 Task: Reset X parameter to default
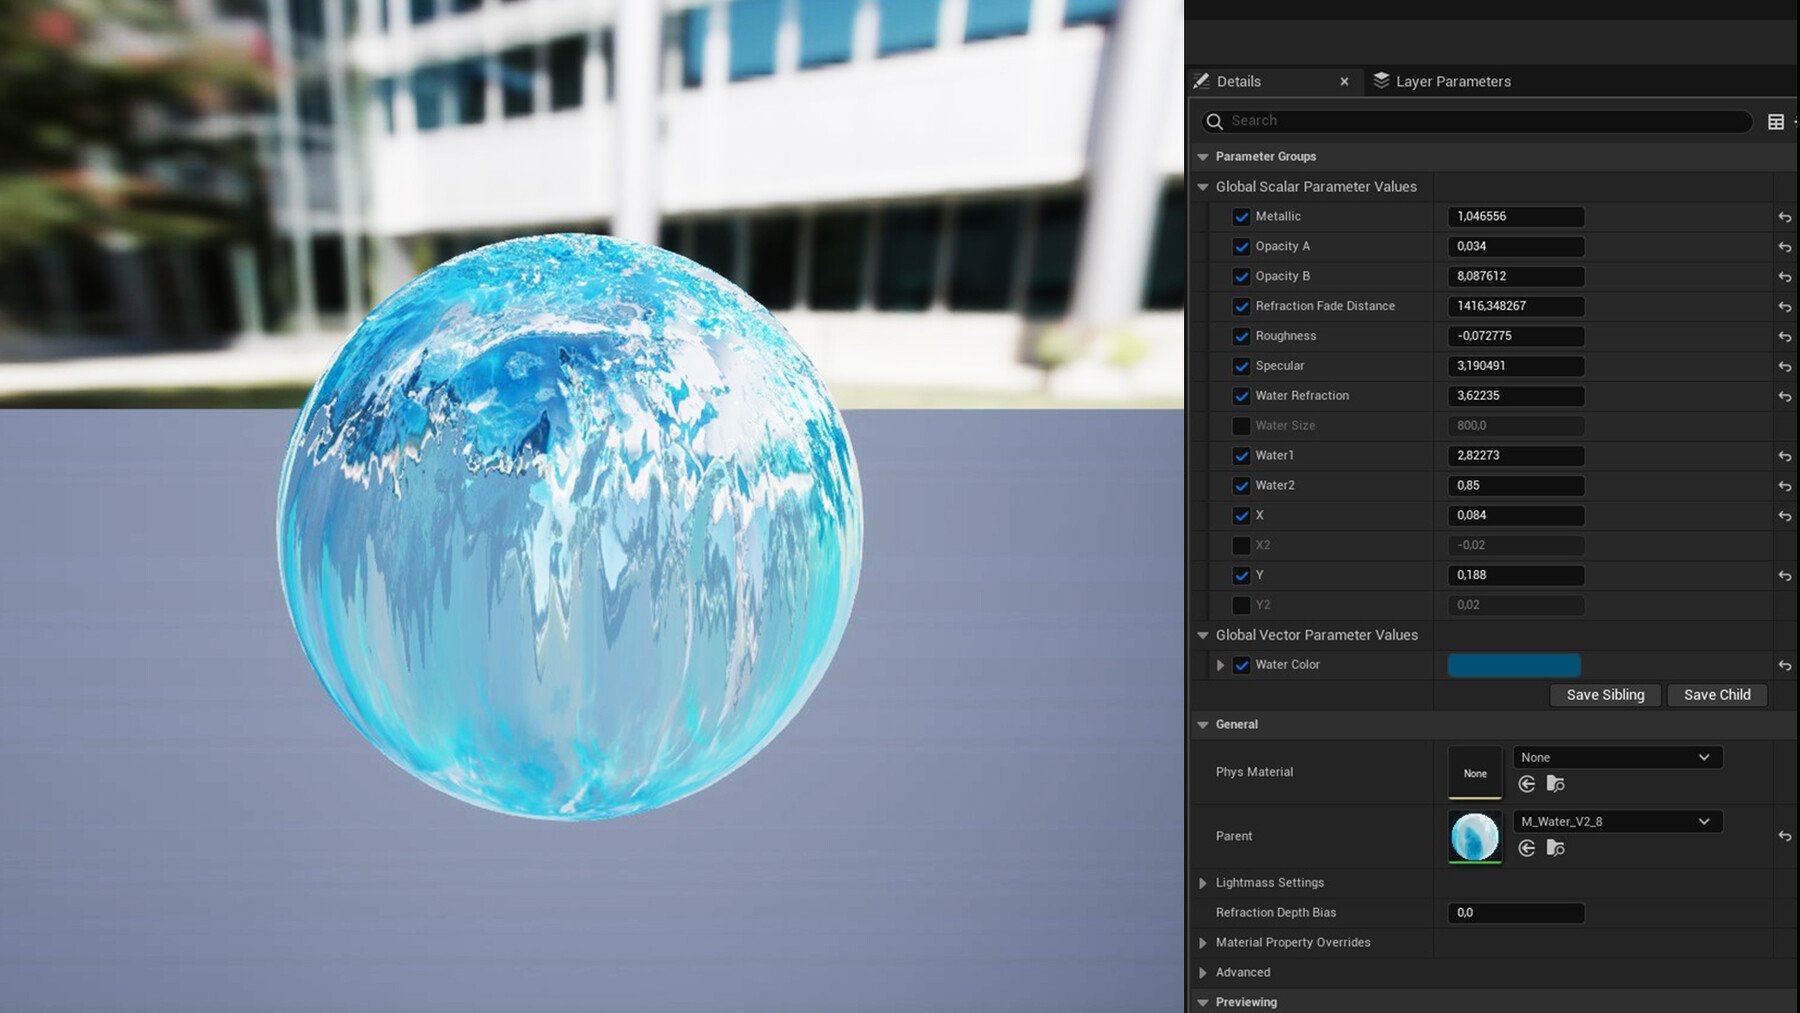1784,516
